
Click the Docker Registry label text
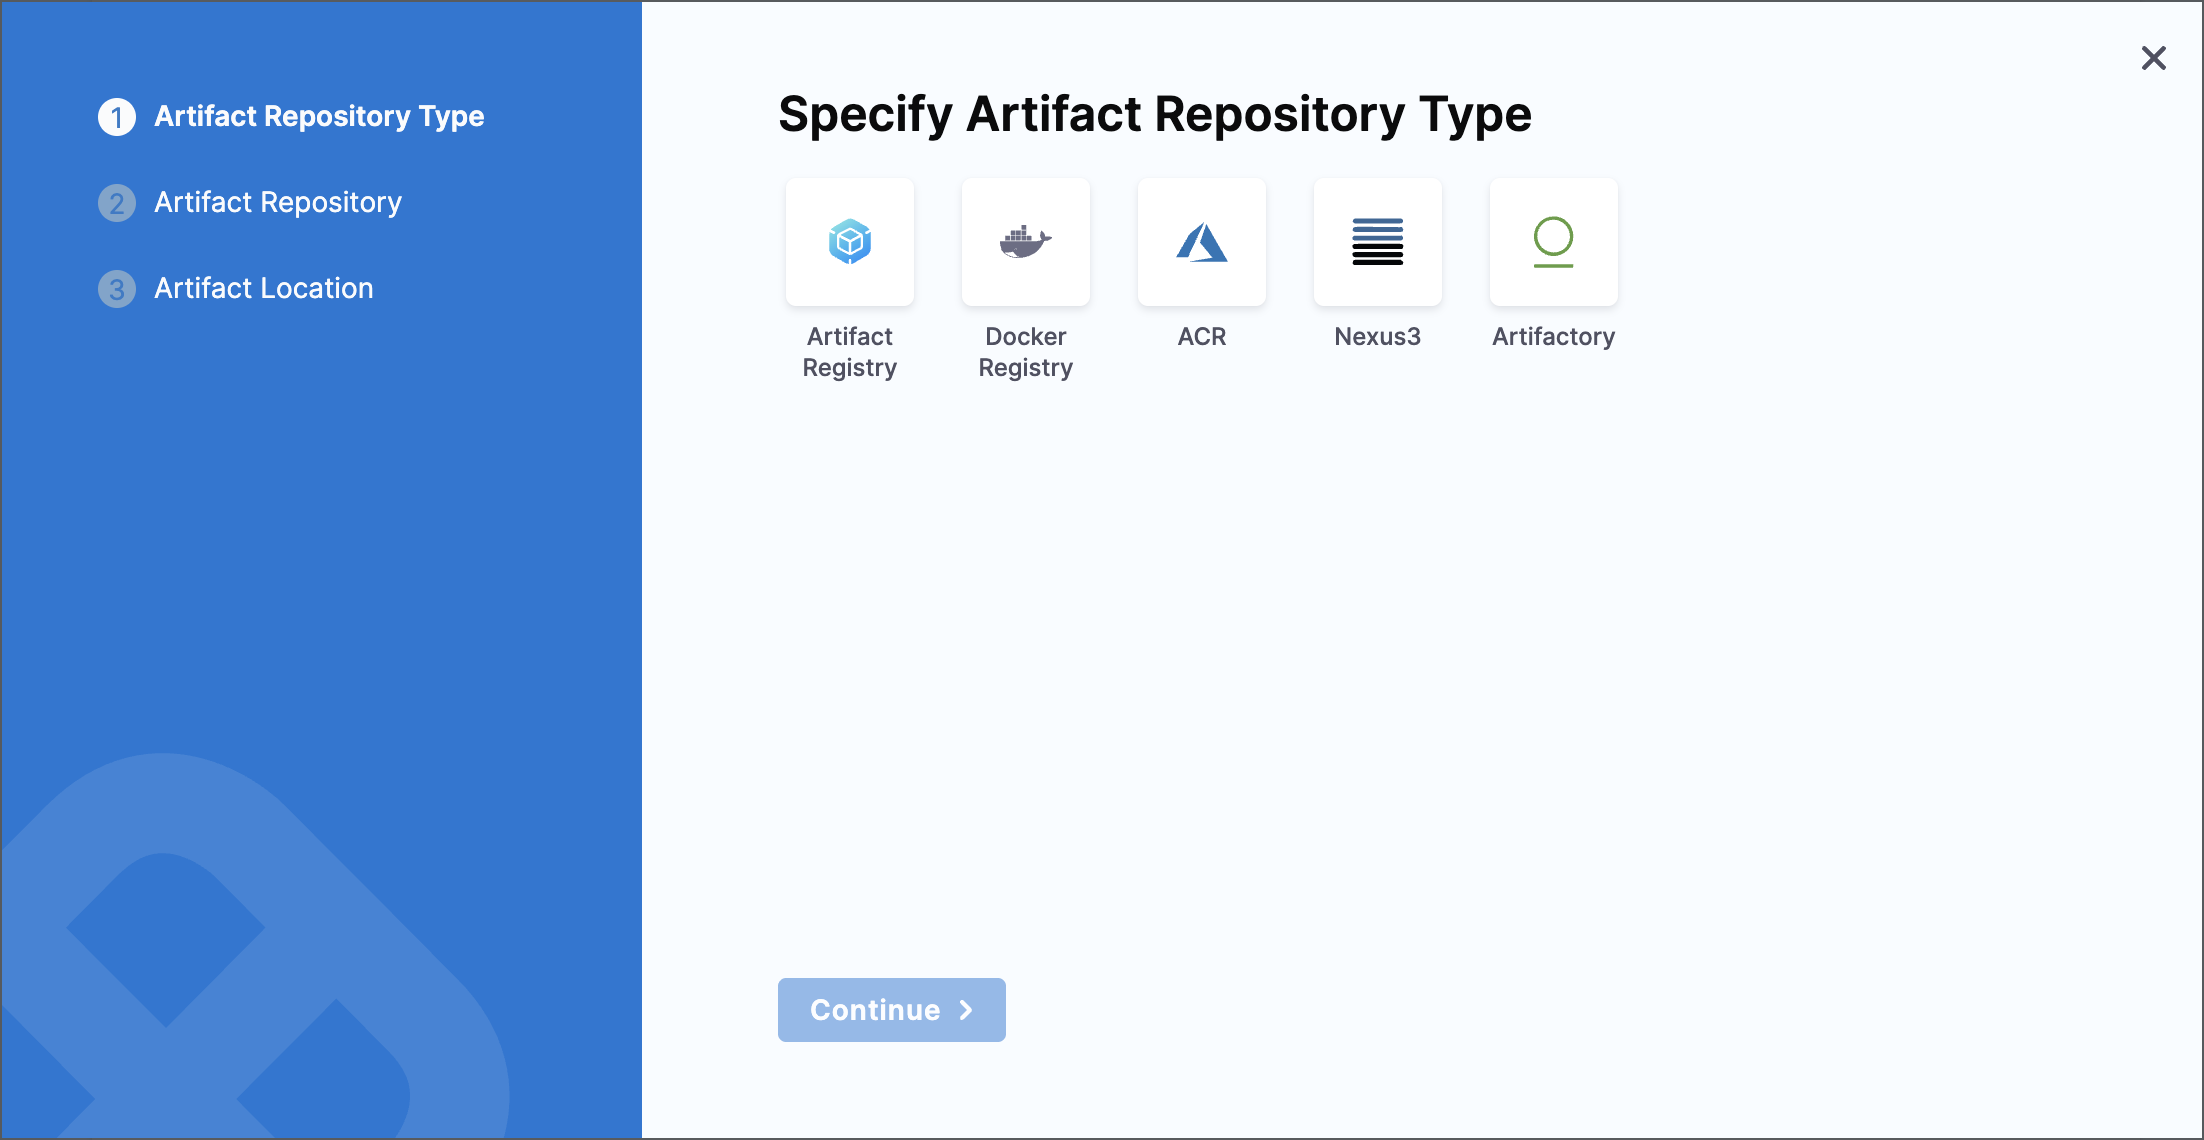[1025, 352]
